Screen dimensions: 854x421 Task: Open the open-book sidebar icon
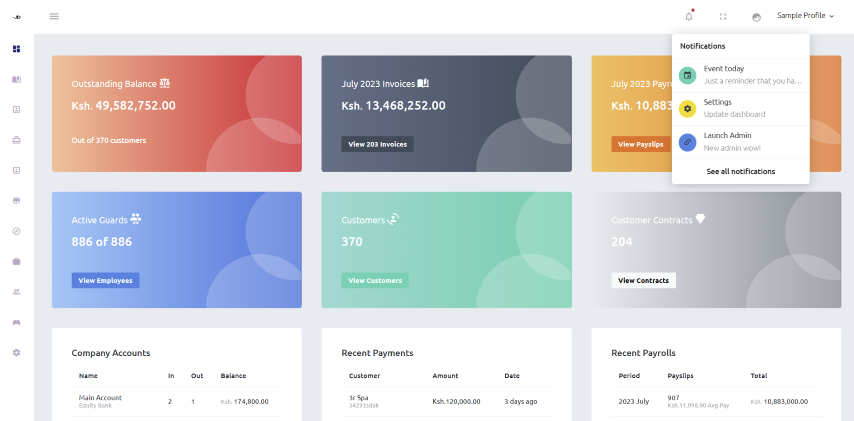(x=16, y=80)
